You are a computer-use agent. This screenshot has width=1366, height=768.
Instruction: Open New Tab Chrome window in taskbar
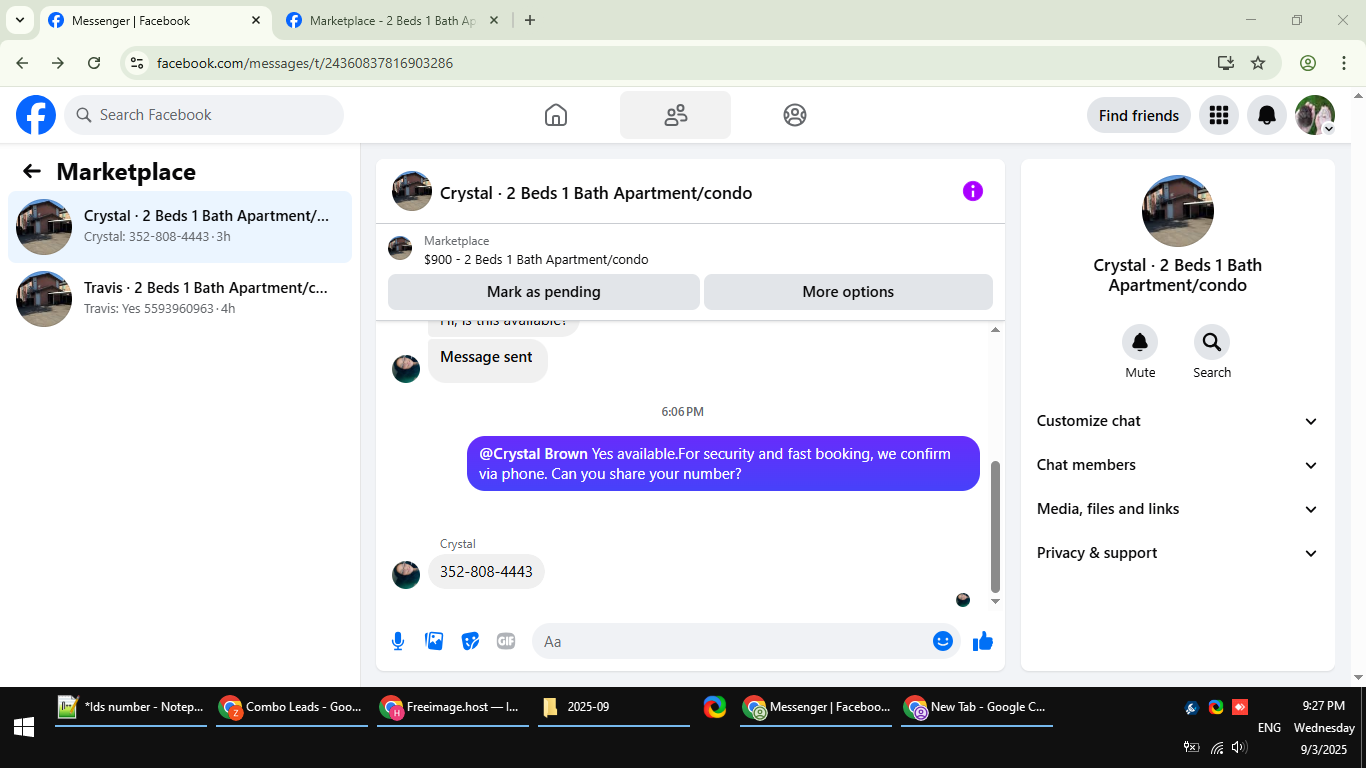coord(977,707)
